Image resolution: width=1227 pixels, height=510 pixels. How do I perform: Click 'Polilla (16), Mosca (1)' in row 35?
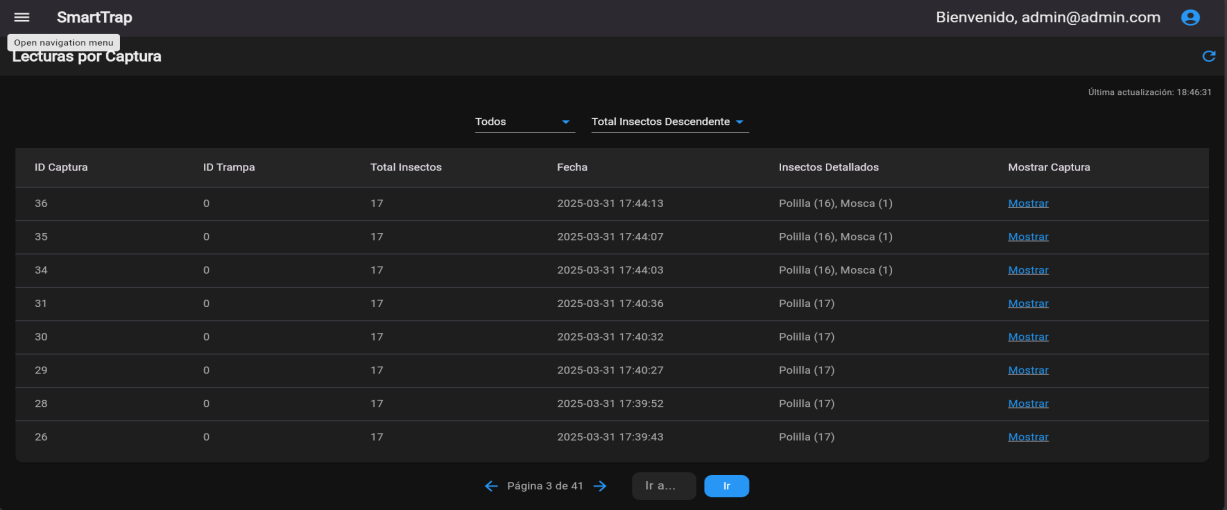click(836, 237)
